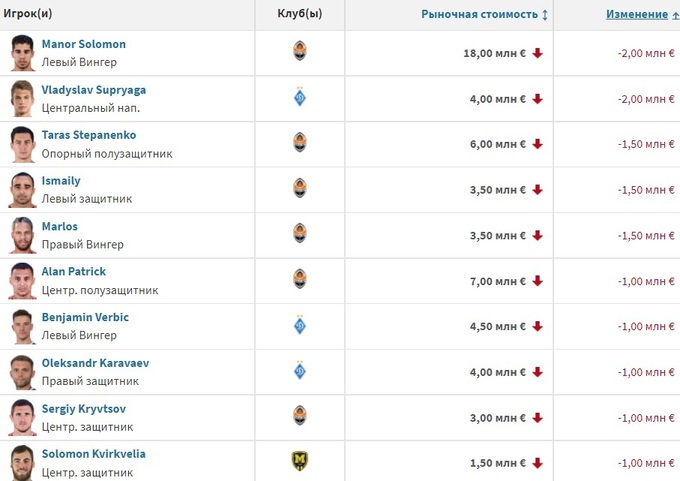
Task: Open Manor Solomon player profile link
Action: (x=83, y=44)
